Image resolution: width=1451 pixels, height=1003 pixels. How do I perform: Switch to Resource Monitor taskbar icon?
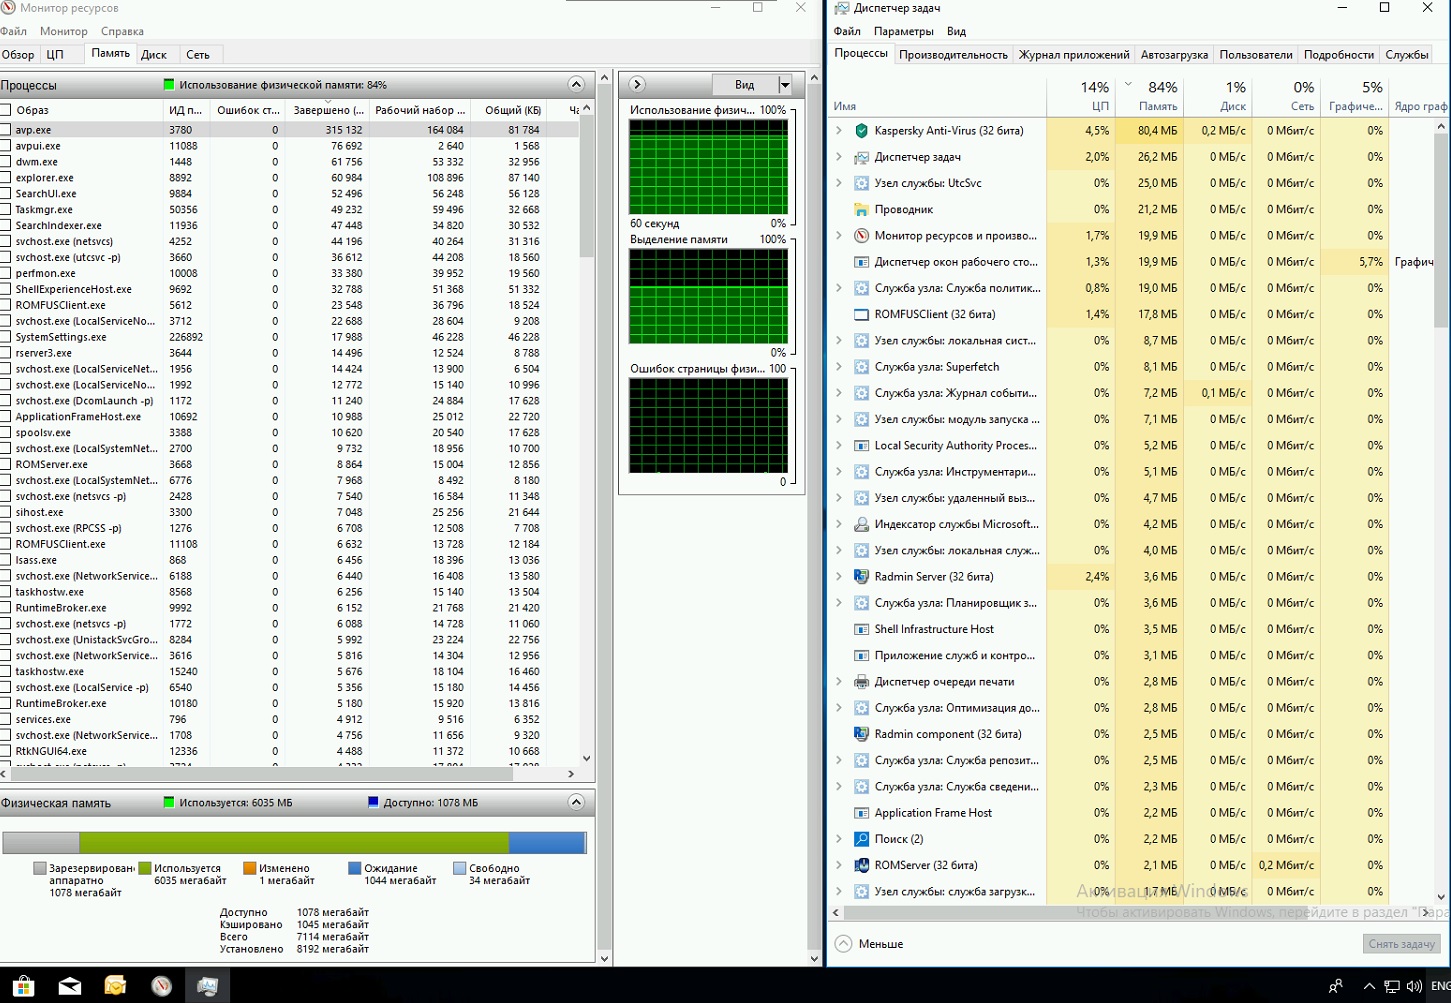[x=161, y=985]
